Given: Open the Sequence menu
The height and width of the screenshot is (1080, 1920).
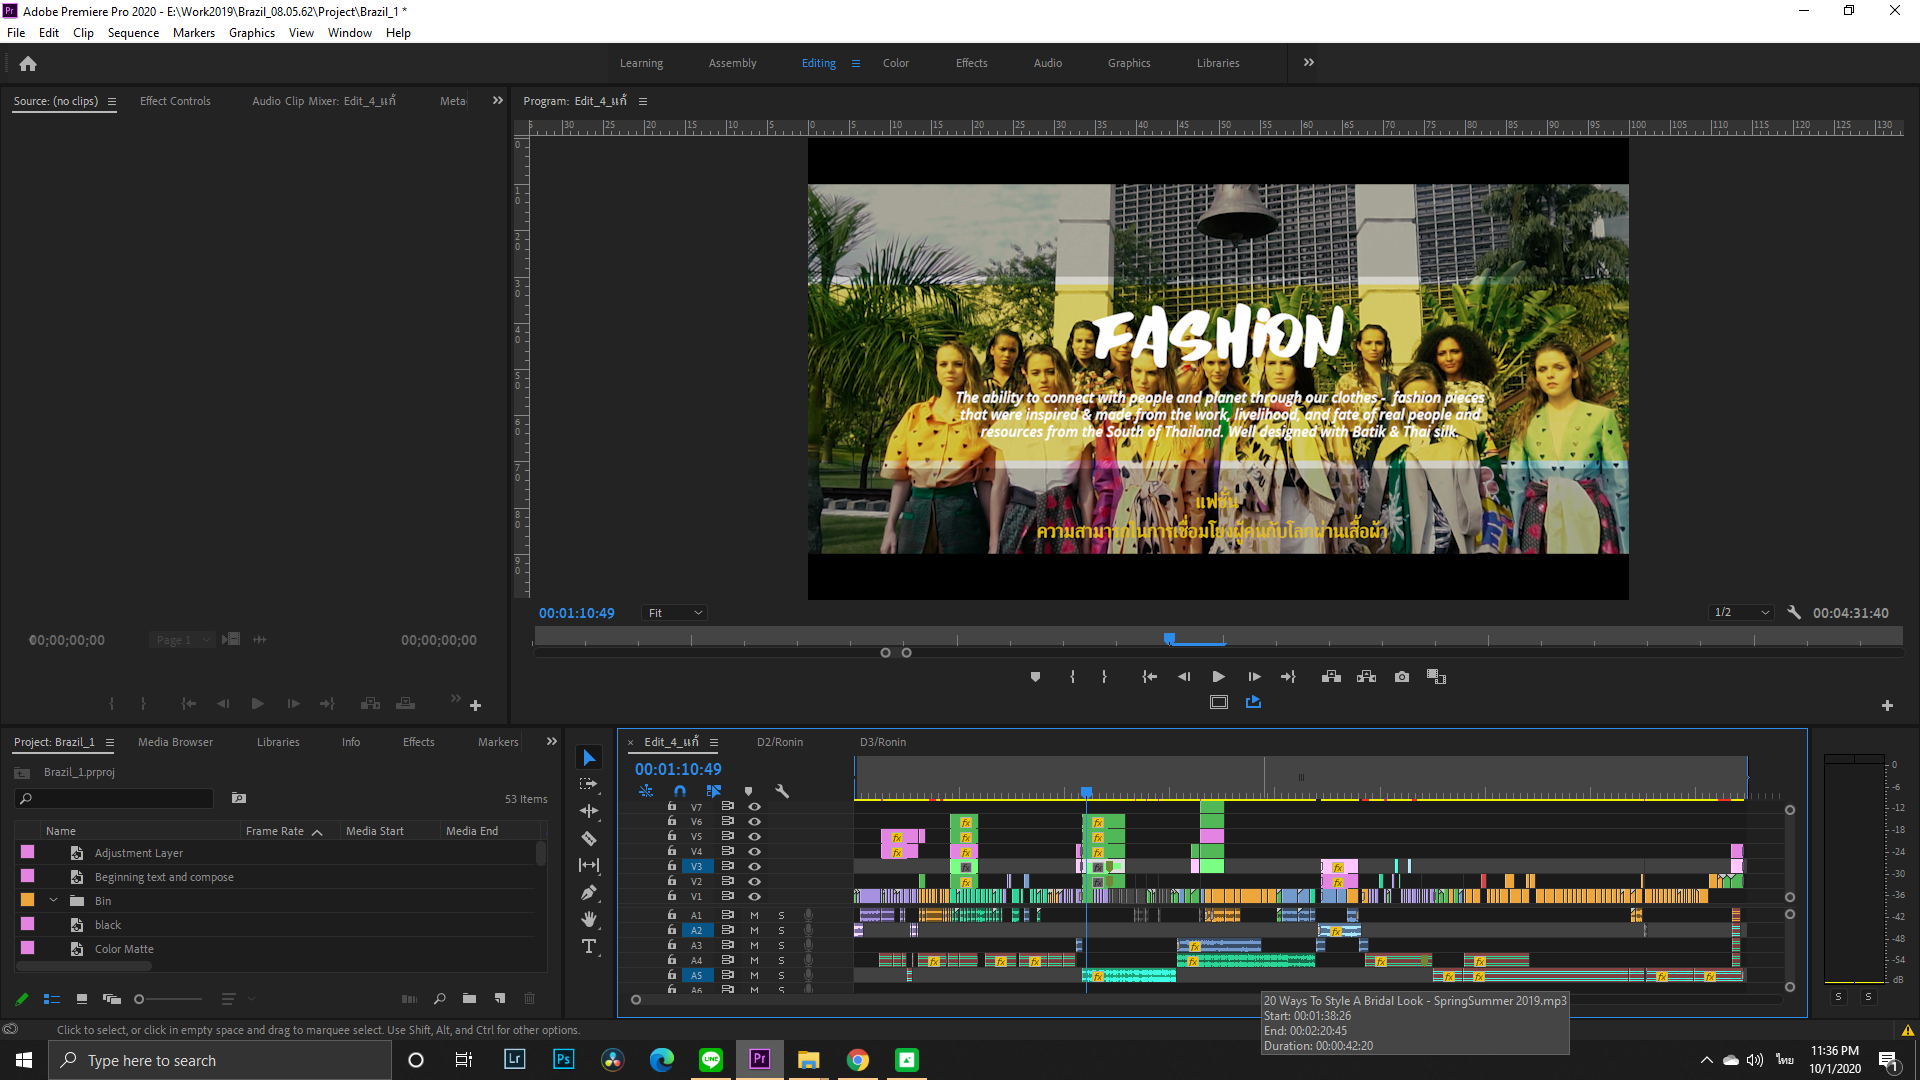Looking at the screenshot, I should click(x=133, y=33).
